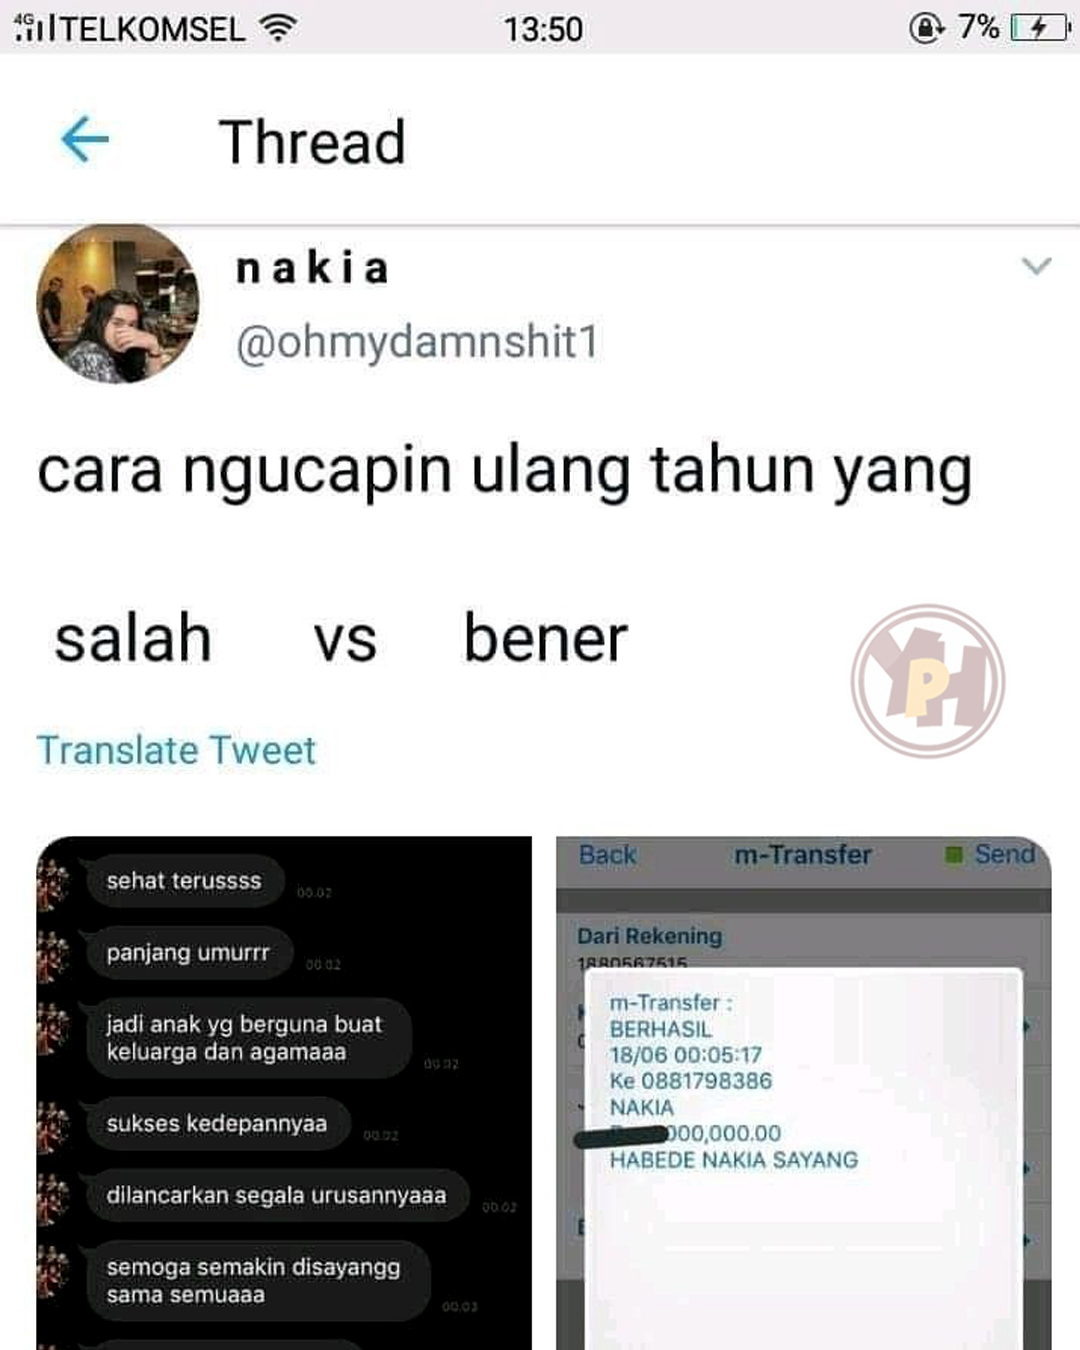The width and height of the screenshot is (1080, 1350).
Task: Tap the Back button in m-Transfer image
Action: click(607, 855)
